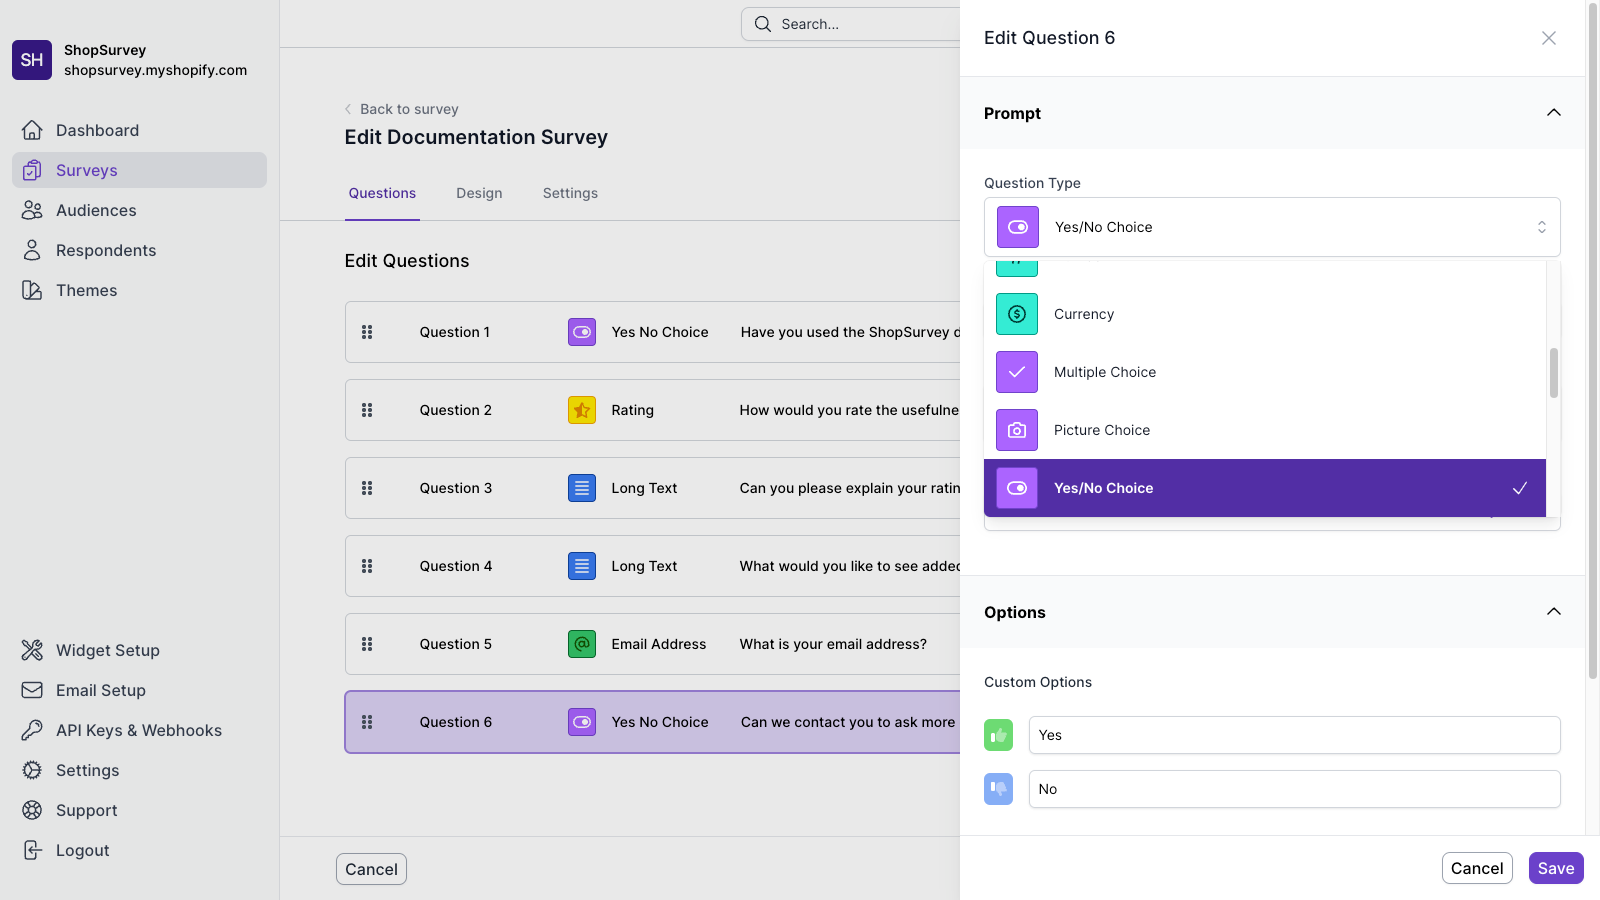Viewport: 1600px width, 900px height.
Task: Close the Edit Question 6 panel
Action: (x=1549, y=38)
